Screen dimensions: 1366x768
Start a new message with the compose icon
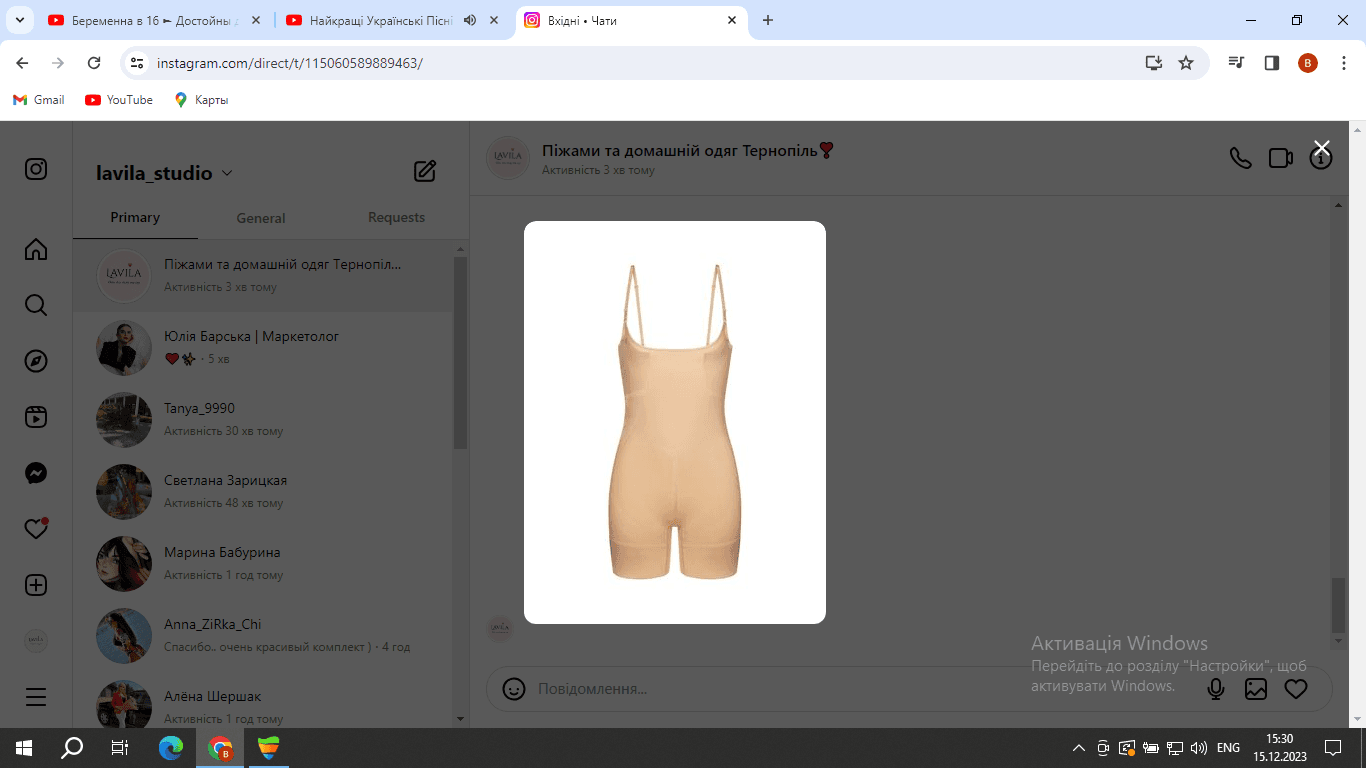point(425,171)
